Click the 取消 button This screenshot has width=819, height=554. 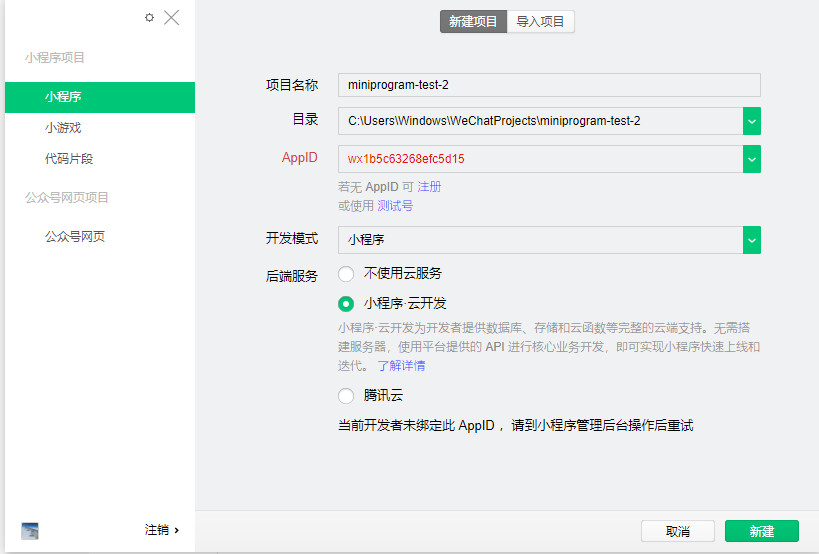click(677, 531)
